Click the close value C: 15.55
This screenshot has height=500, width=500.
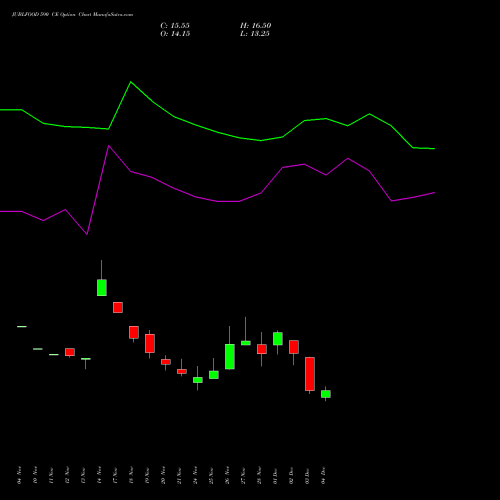pyautogui.click(x=175, y=26)
